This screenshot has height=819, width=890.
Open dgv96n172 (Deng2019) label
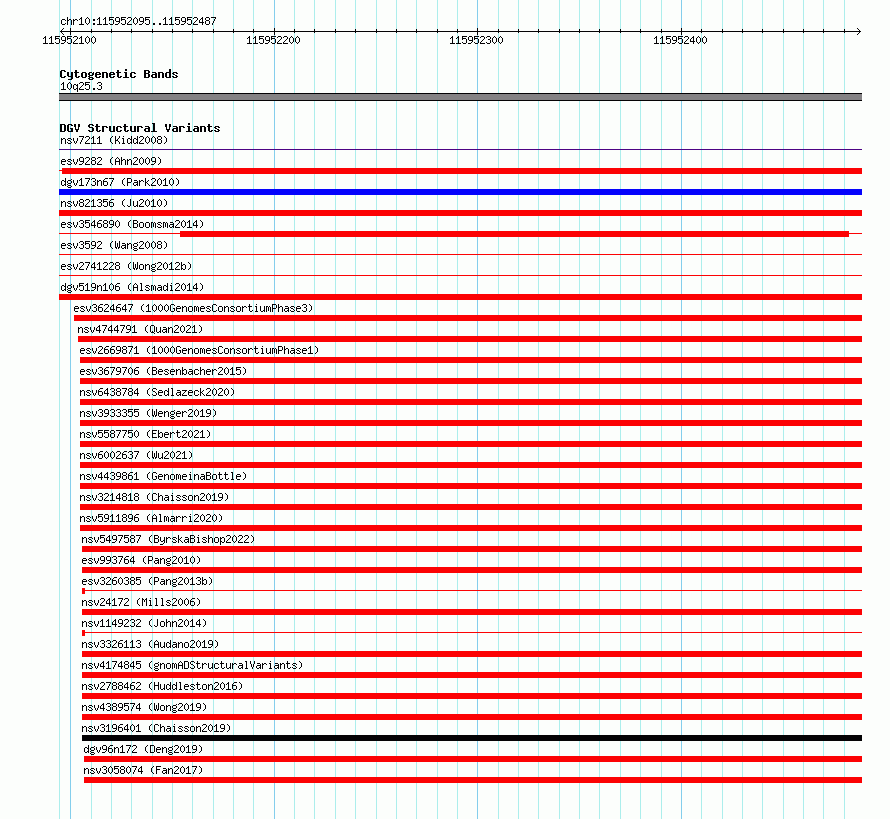pyautogui.click(x=143, y=749)
